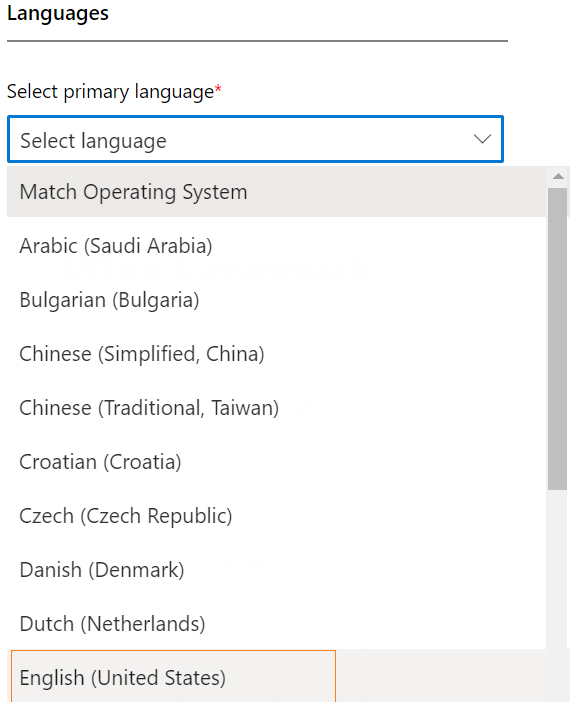
Task: Open the Select language combo box
Action: click(x=255, y=139)
